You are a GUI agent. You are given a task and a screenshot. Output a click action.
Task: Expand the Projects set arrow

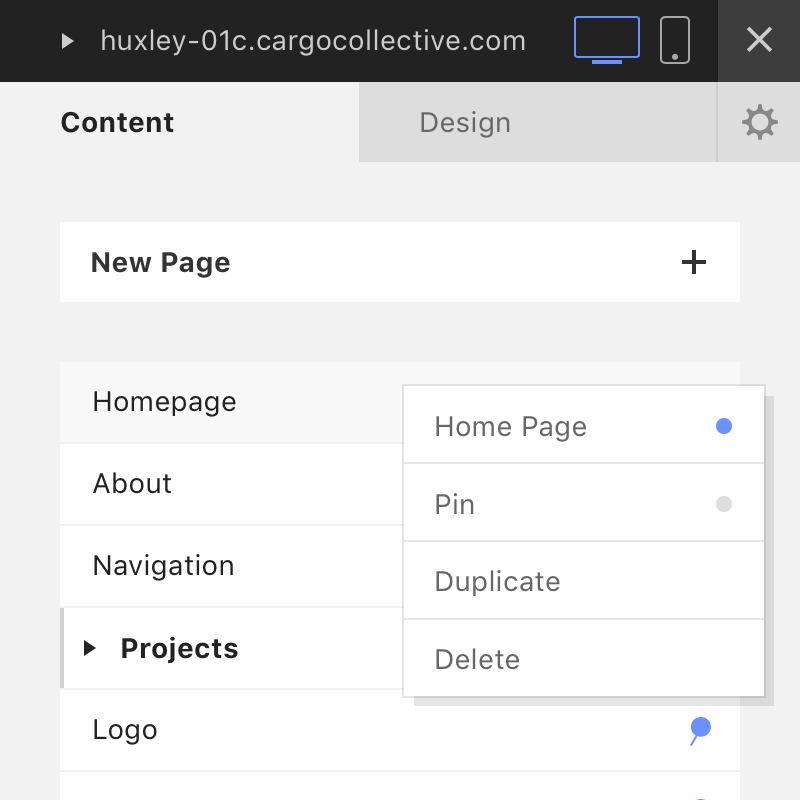click(90, 648)
